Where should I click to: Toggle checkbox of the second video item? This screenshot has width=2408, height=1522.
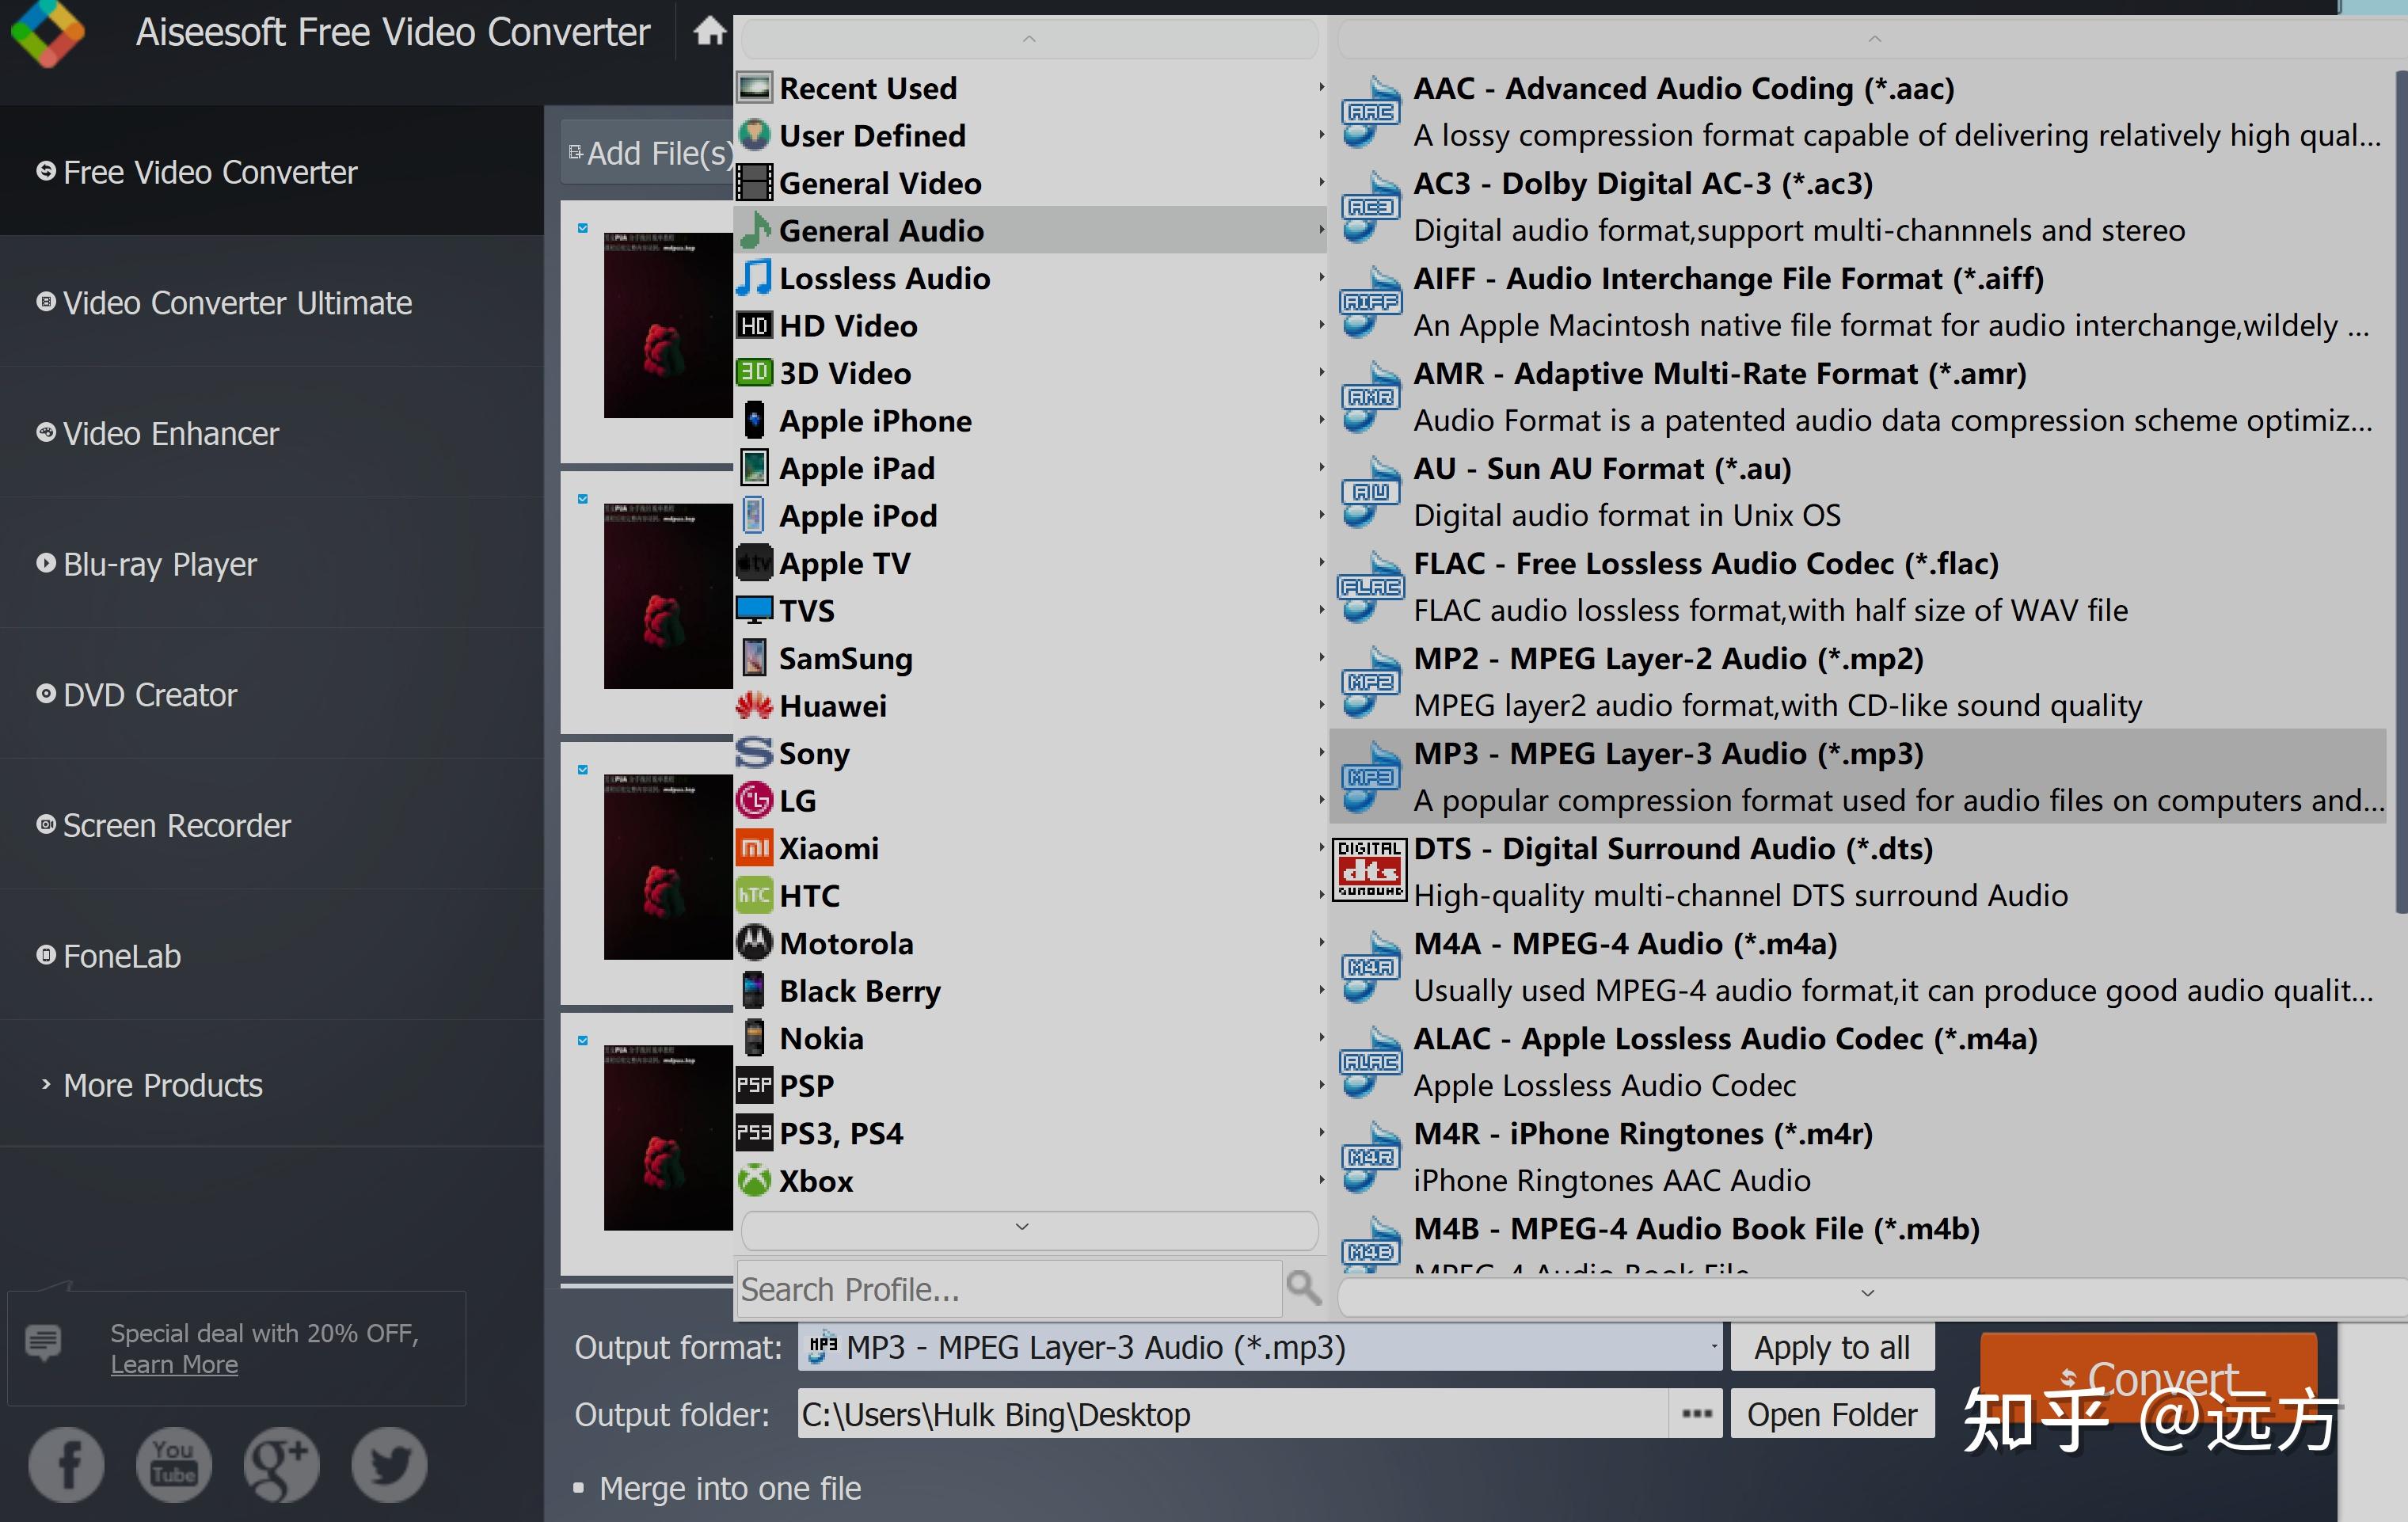(583, 499)
